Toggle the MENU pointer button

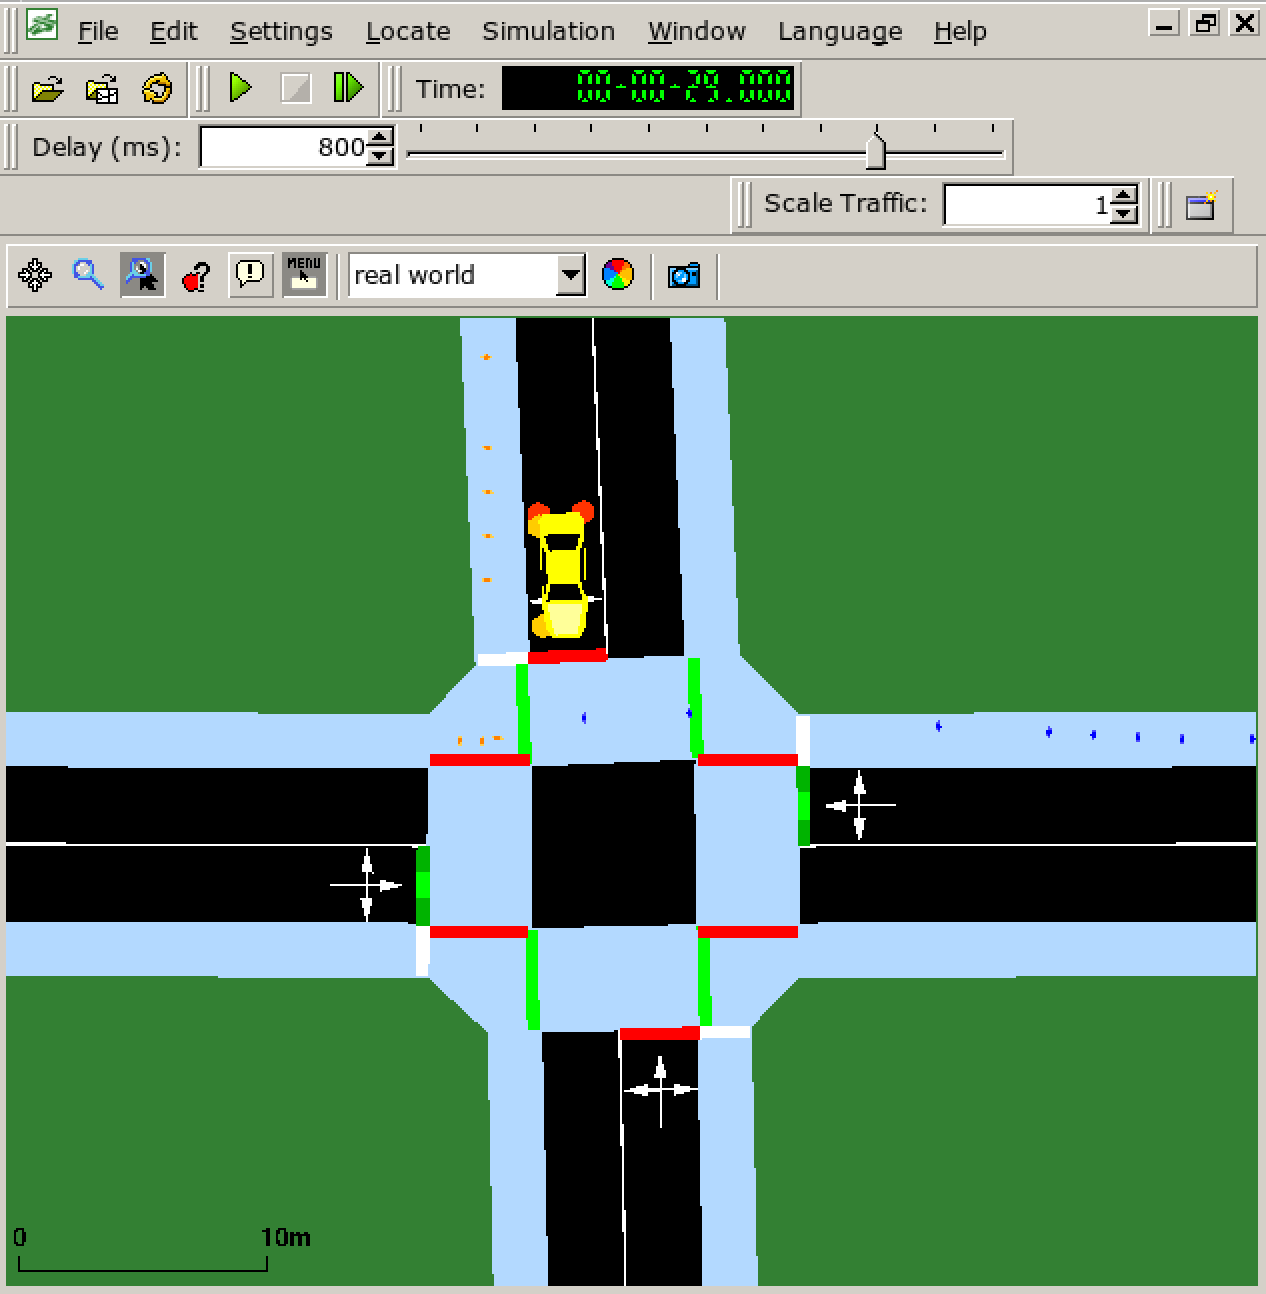point(304,275)
